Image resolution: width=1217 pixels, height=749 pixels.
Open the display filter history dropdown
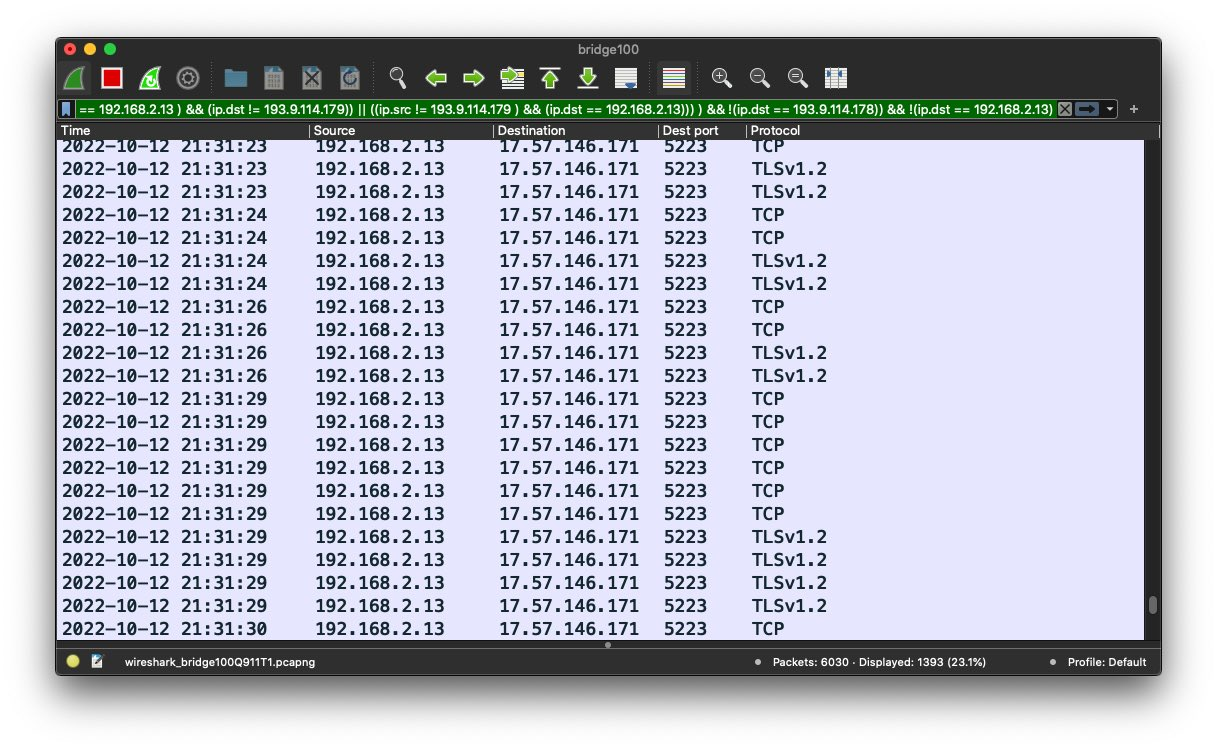[x=1110, y=109]
